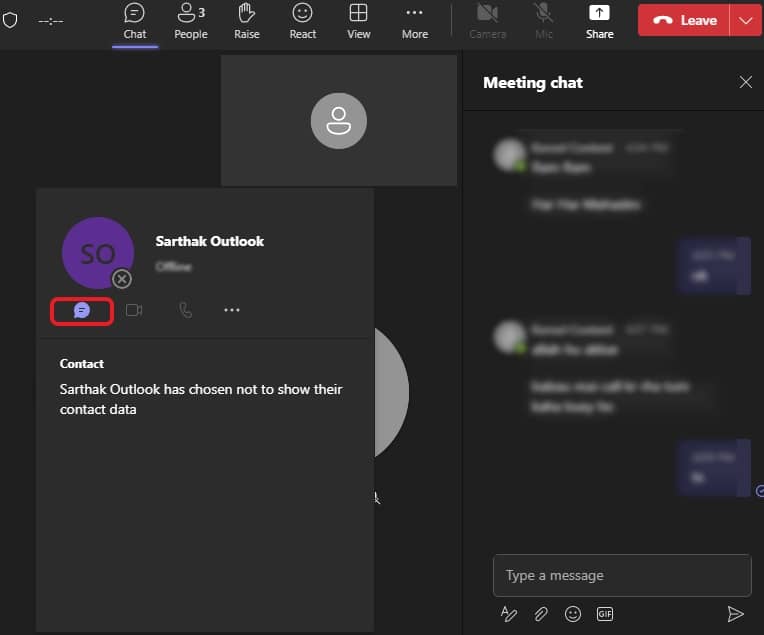Screen dimensions: 764x635
Task: Unmute the Mic
Action: 544,21
